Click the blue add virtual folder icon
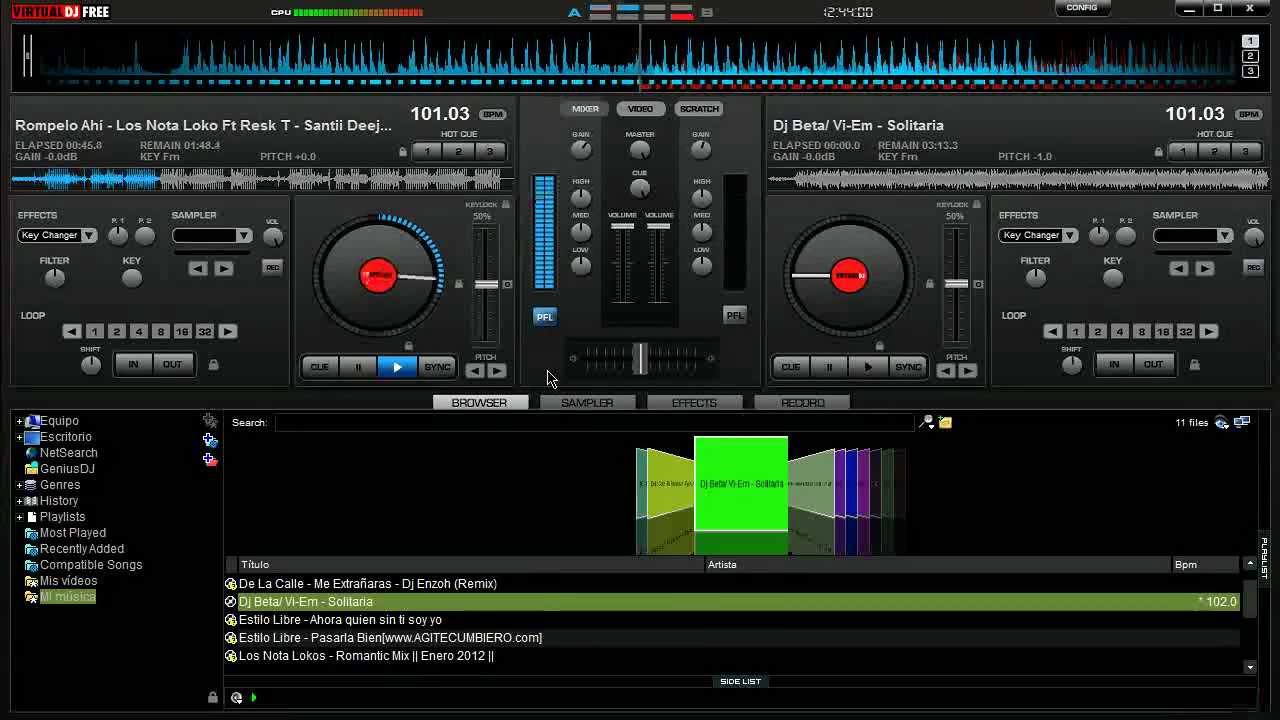 tap(210, 440)
